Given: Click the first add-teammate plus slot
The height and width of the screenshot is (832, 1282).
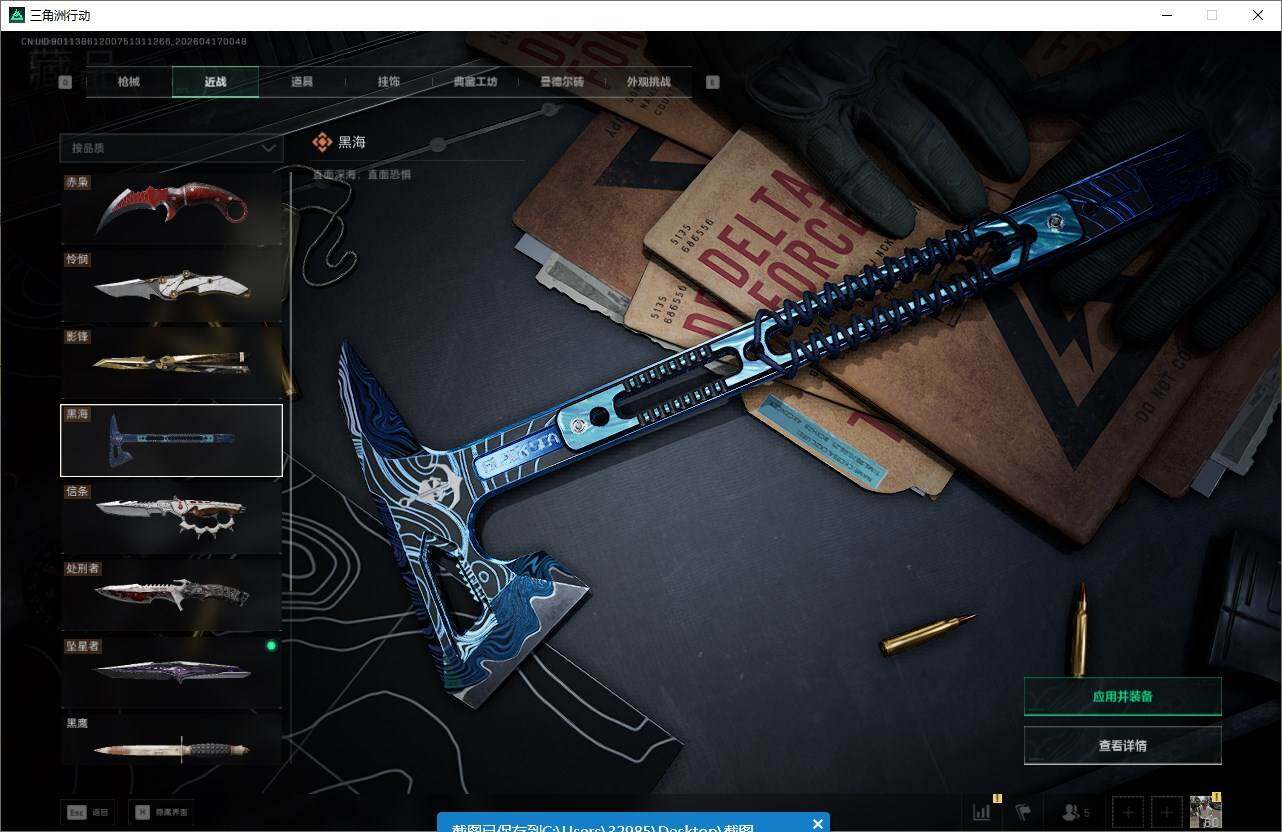Looking at the screenshot, I should [1128, 812].
